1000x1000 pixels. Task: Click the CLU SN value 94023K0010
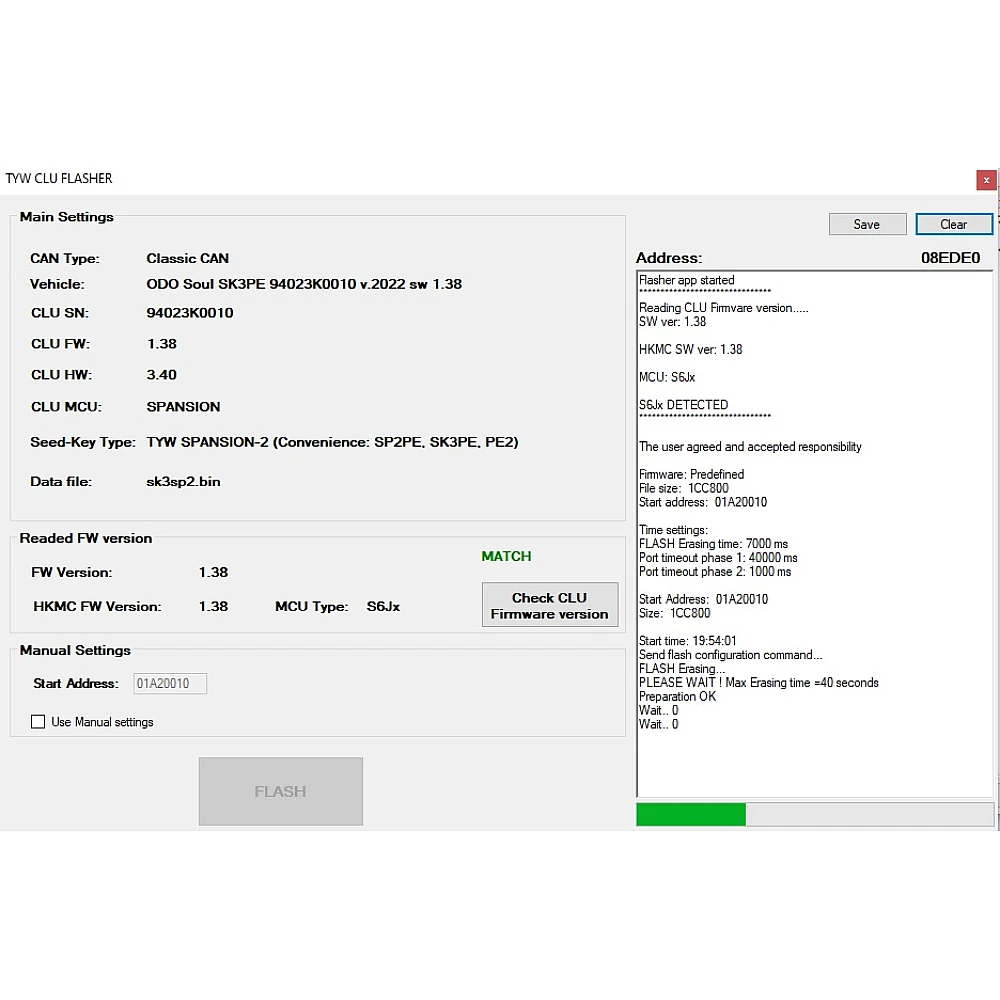click(x=190, y=313)
